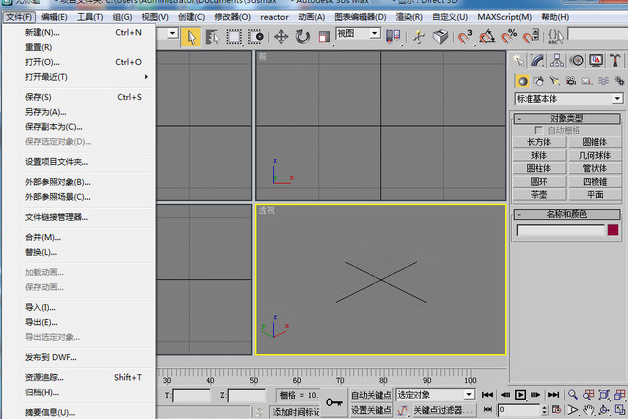This screenshot has width=628, height=419.
Task: Toggle the 3D Snaps magnet
Action: (x=465, y=37)
